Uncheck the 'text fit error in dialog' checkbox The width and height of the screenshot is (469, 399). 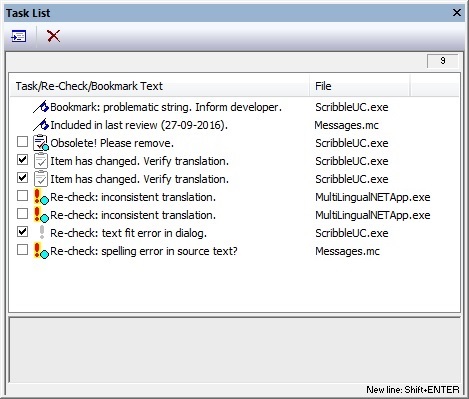coord(22,232)
